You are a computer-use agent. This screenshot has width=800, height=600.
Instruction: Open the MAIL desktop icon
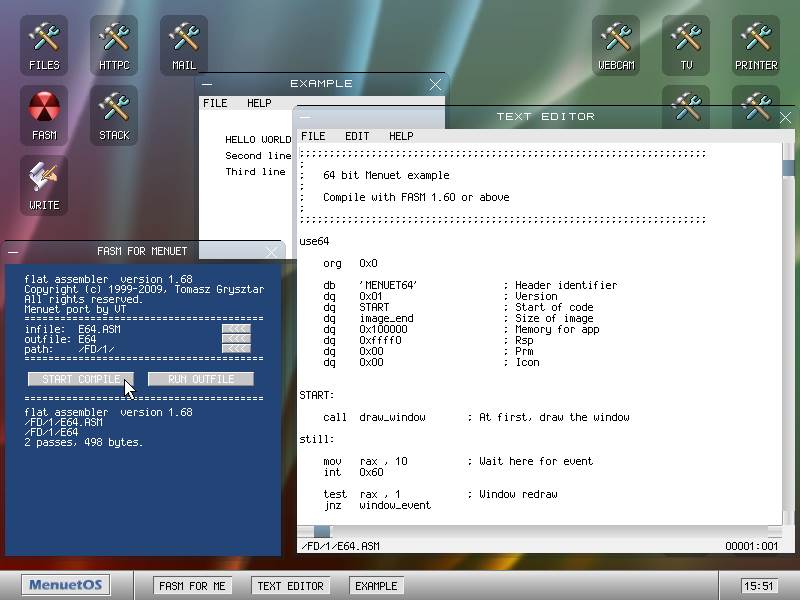pyautogui.click(x=184, y=45)
